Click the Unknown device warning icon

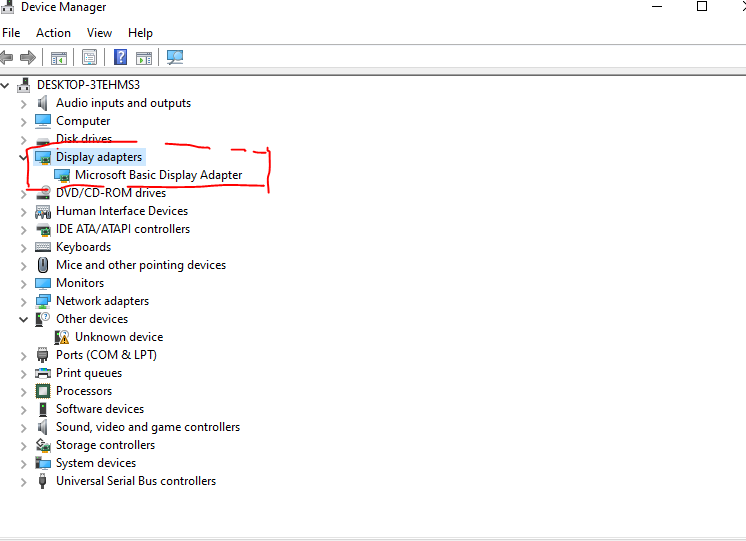pos(62,337)
